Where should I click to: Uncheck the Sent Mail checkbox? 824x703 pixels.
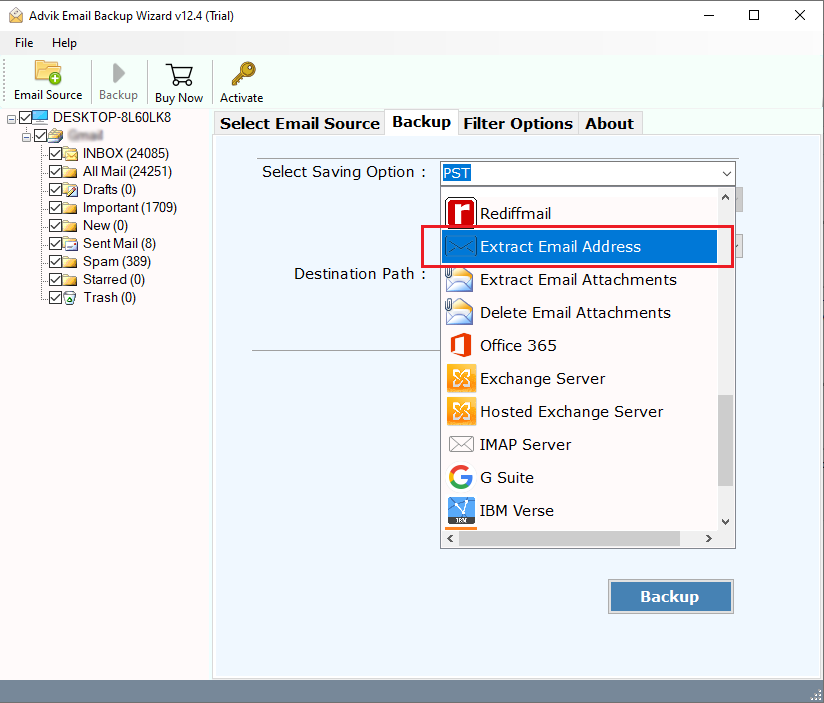(56, 243)
